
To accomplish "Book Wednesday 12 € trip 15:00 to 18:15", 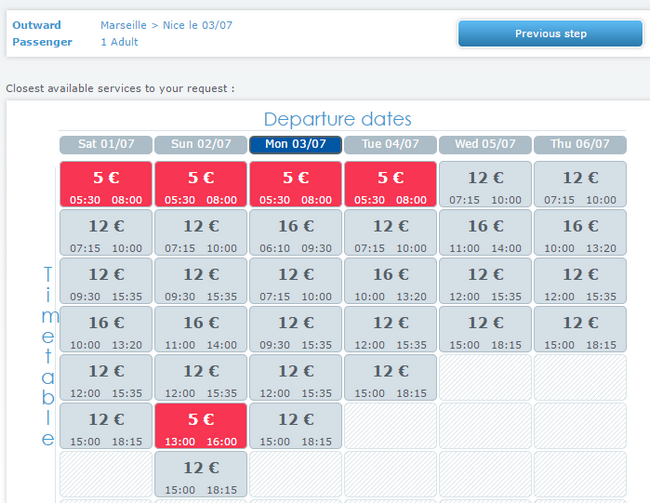I will 485,329.
